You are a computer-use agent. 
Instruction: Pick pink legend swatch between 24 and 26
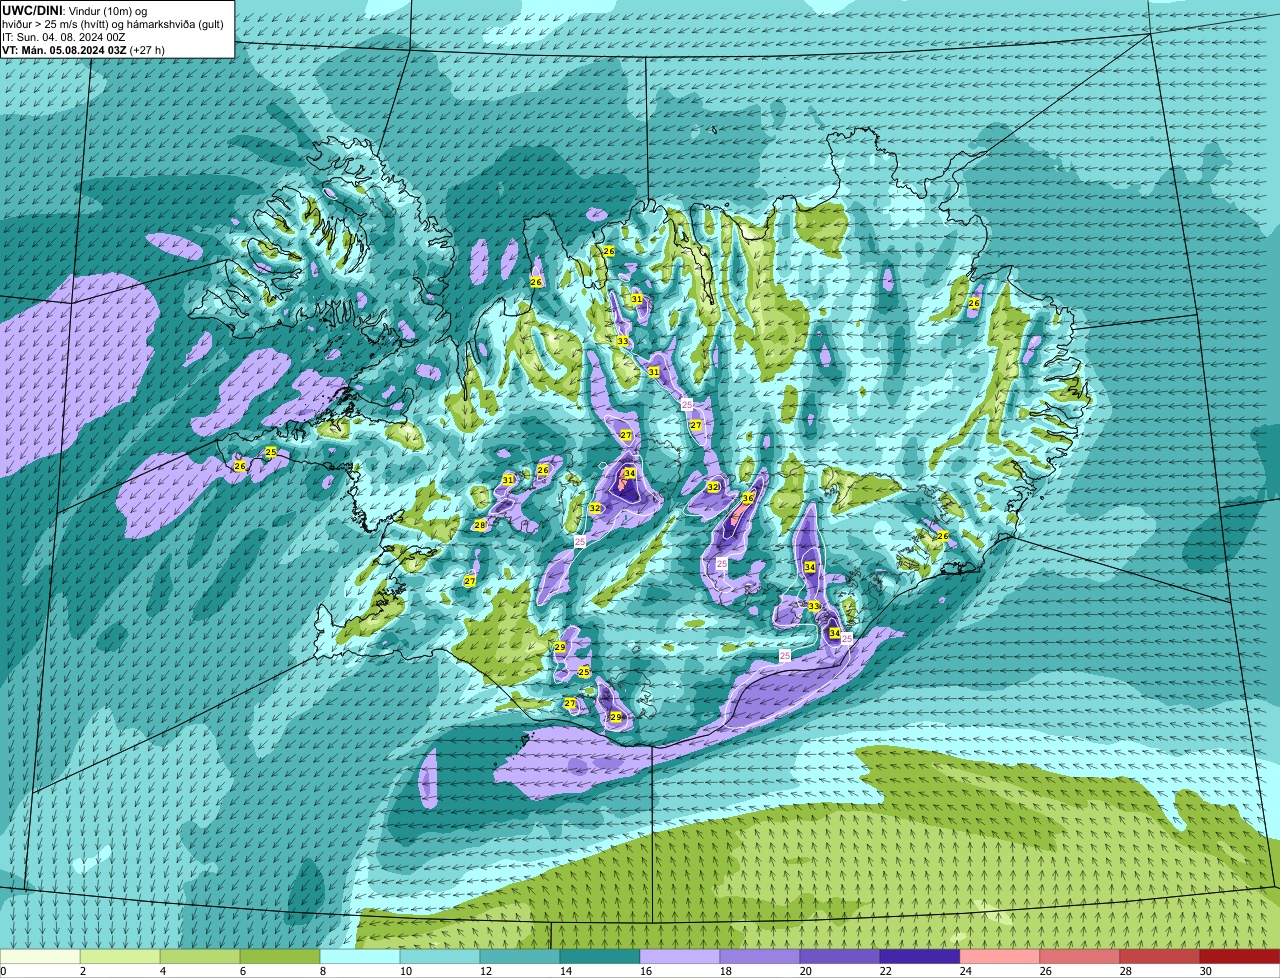point(1000,957)
